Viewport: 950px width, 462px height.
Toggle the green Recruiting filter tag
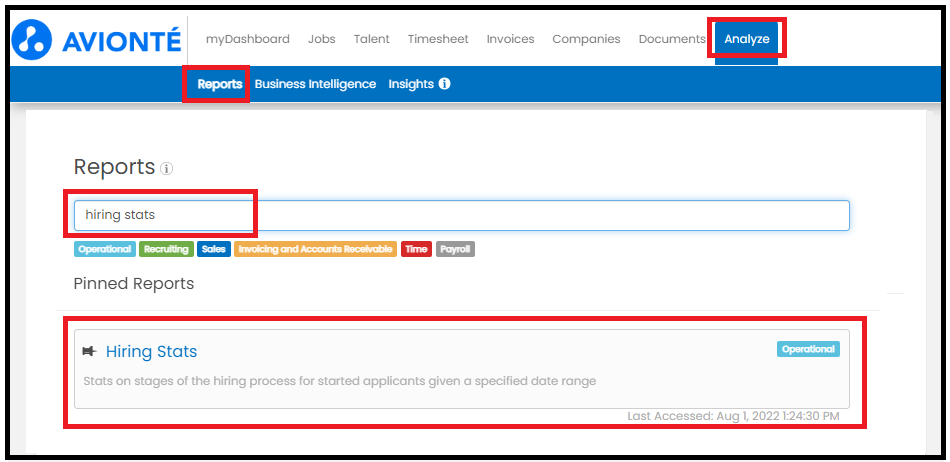point(165,249)
